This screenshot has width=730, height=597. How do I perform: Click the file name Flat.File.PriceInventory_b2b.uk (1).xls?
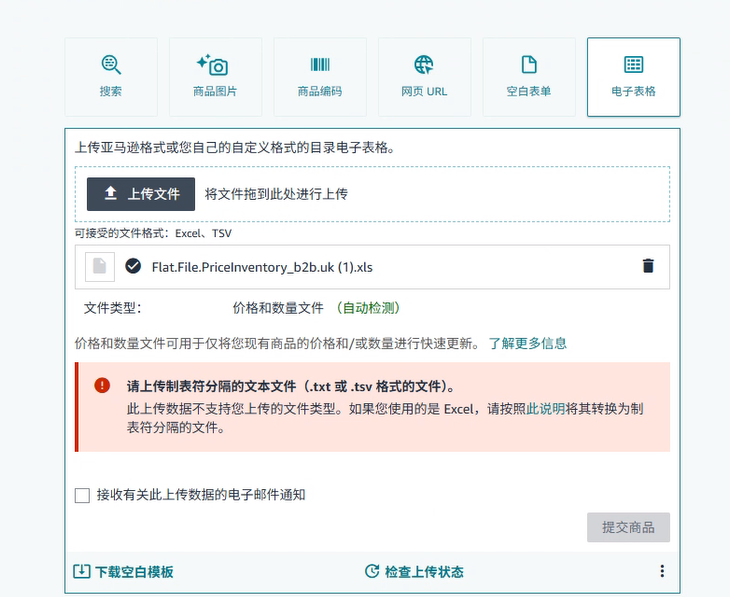pyautogui.click(x=262, y=267)
